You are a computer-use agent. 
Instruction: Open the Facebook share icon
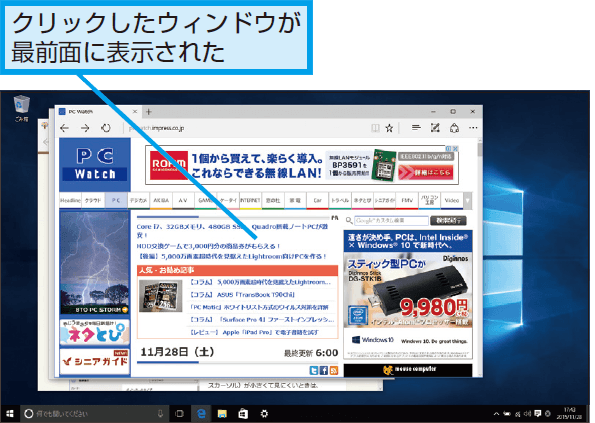(x=324, y=371)
